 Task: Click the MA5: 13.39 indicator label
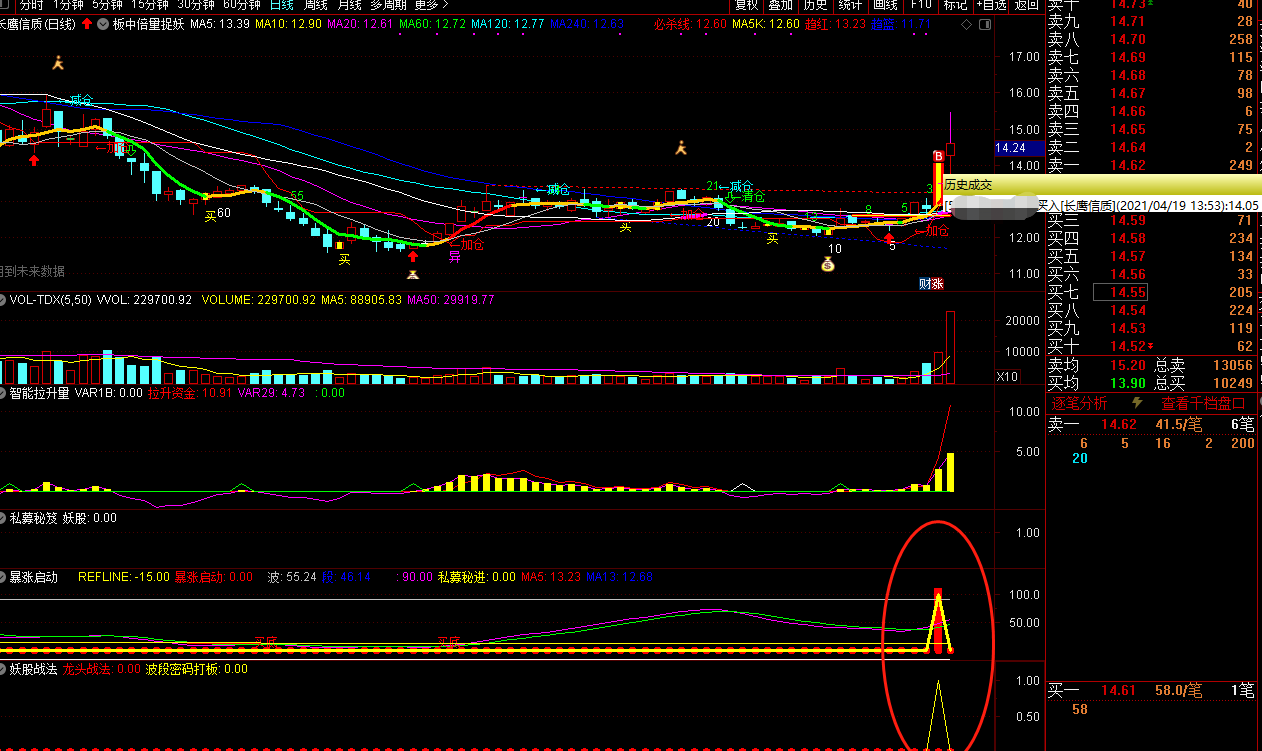pos(220,24)
